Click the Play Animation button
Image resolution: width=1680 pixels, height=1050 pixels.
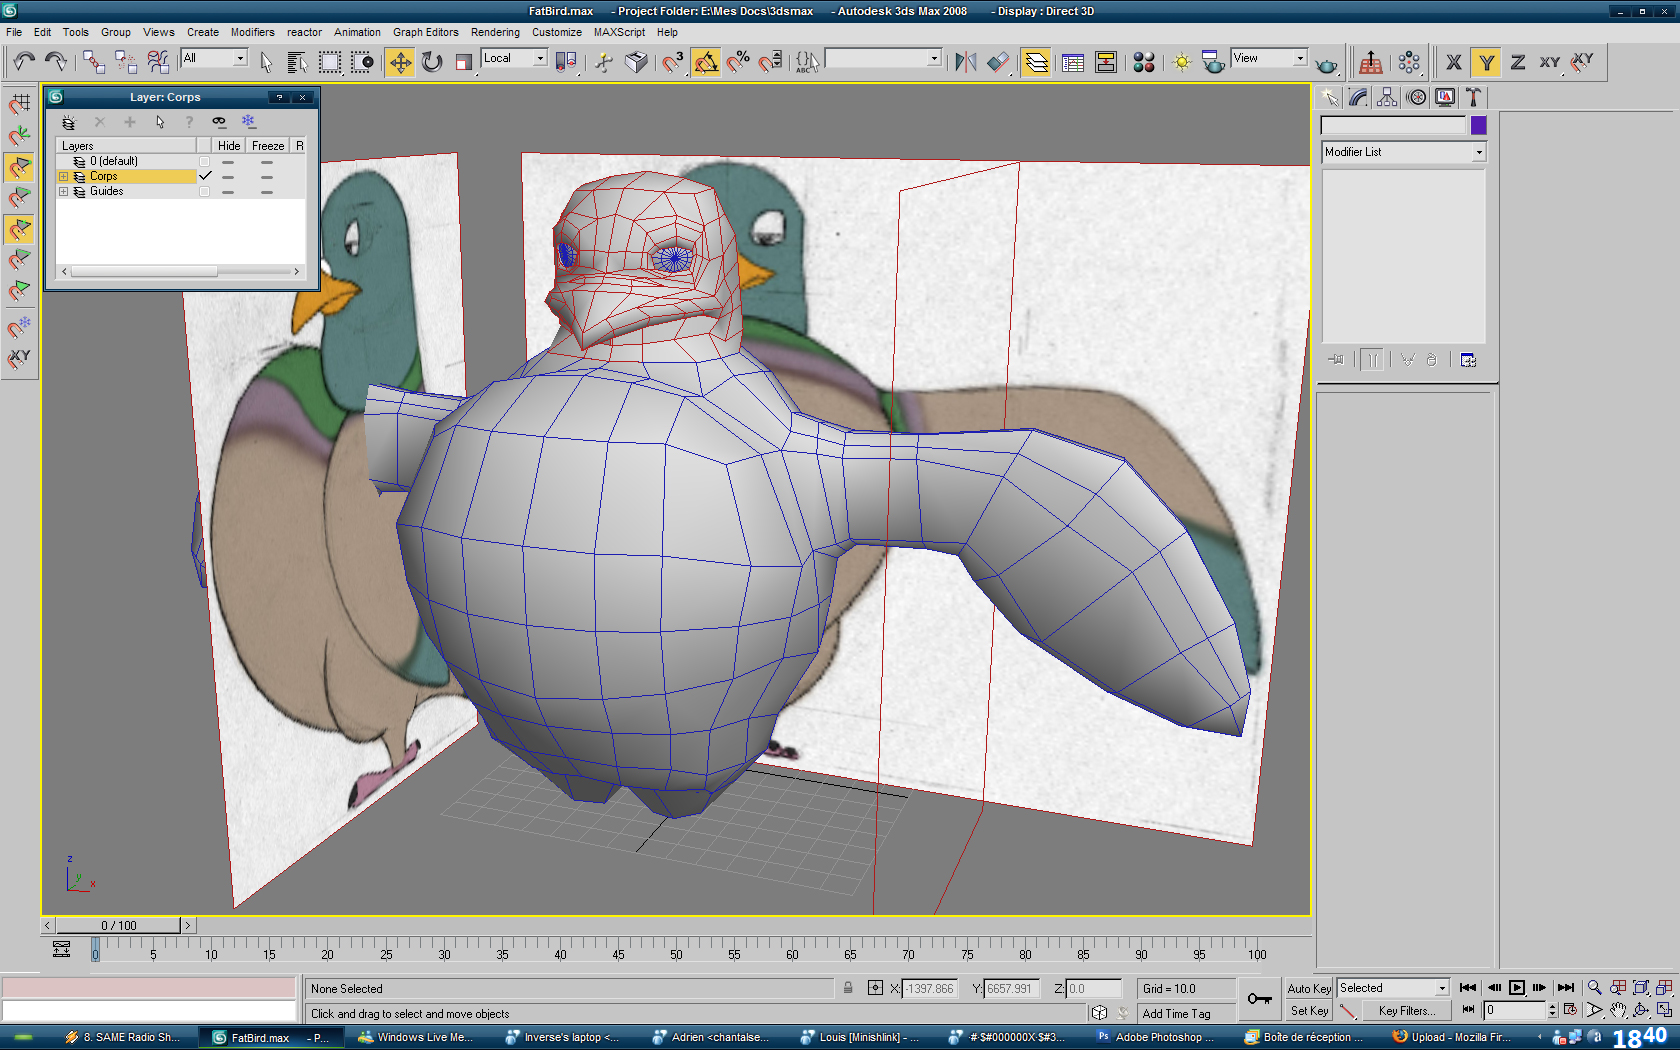coord(1517,988)
